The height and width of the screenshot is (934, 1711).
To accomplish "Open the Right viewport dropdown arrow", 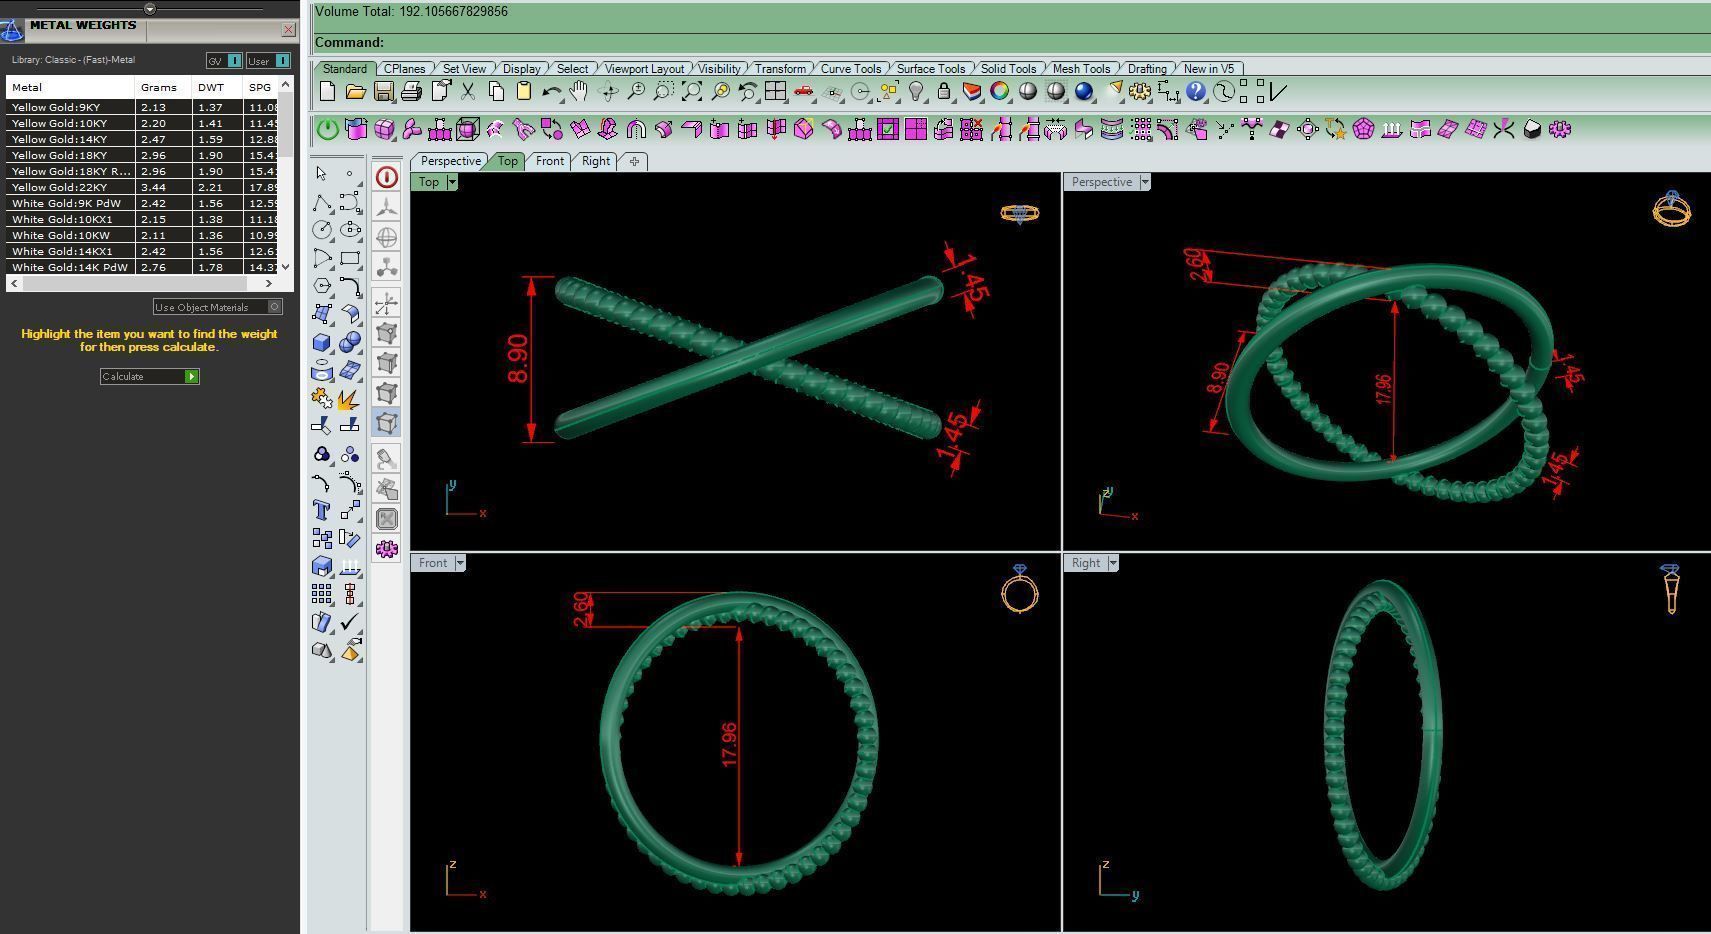I will pos(1113,563).
